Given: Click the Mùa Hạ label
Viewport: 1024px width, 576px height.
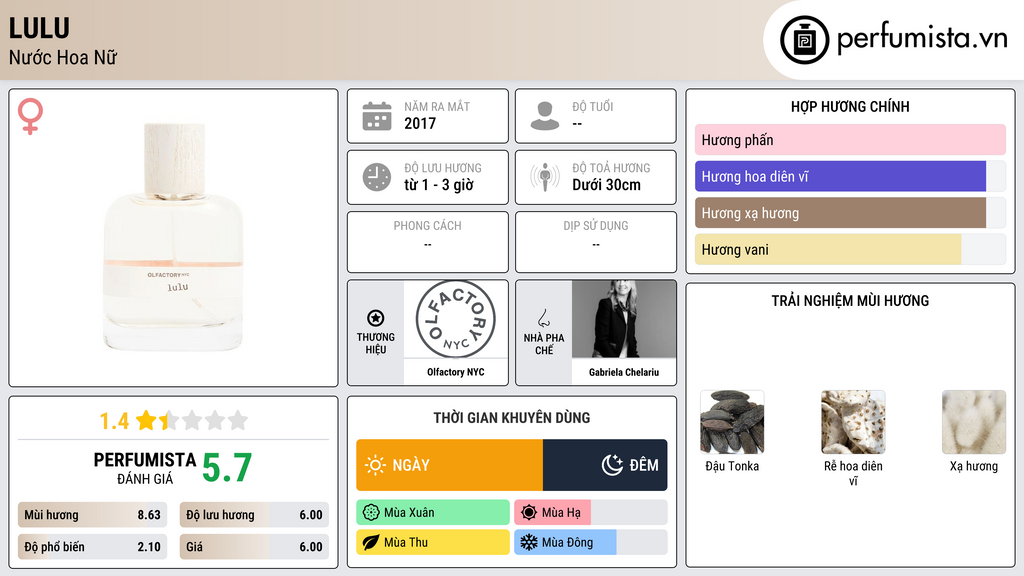Looking at the screenshot, I should (561, 513).
